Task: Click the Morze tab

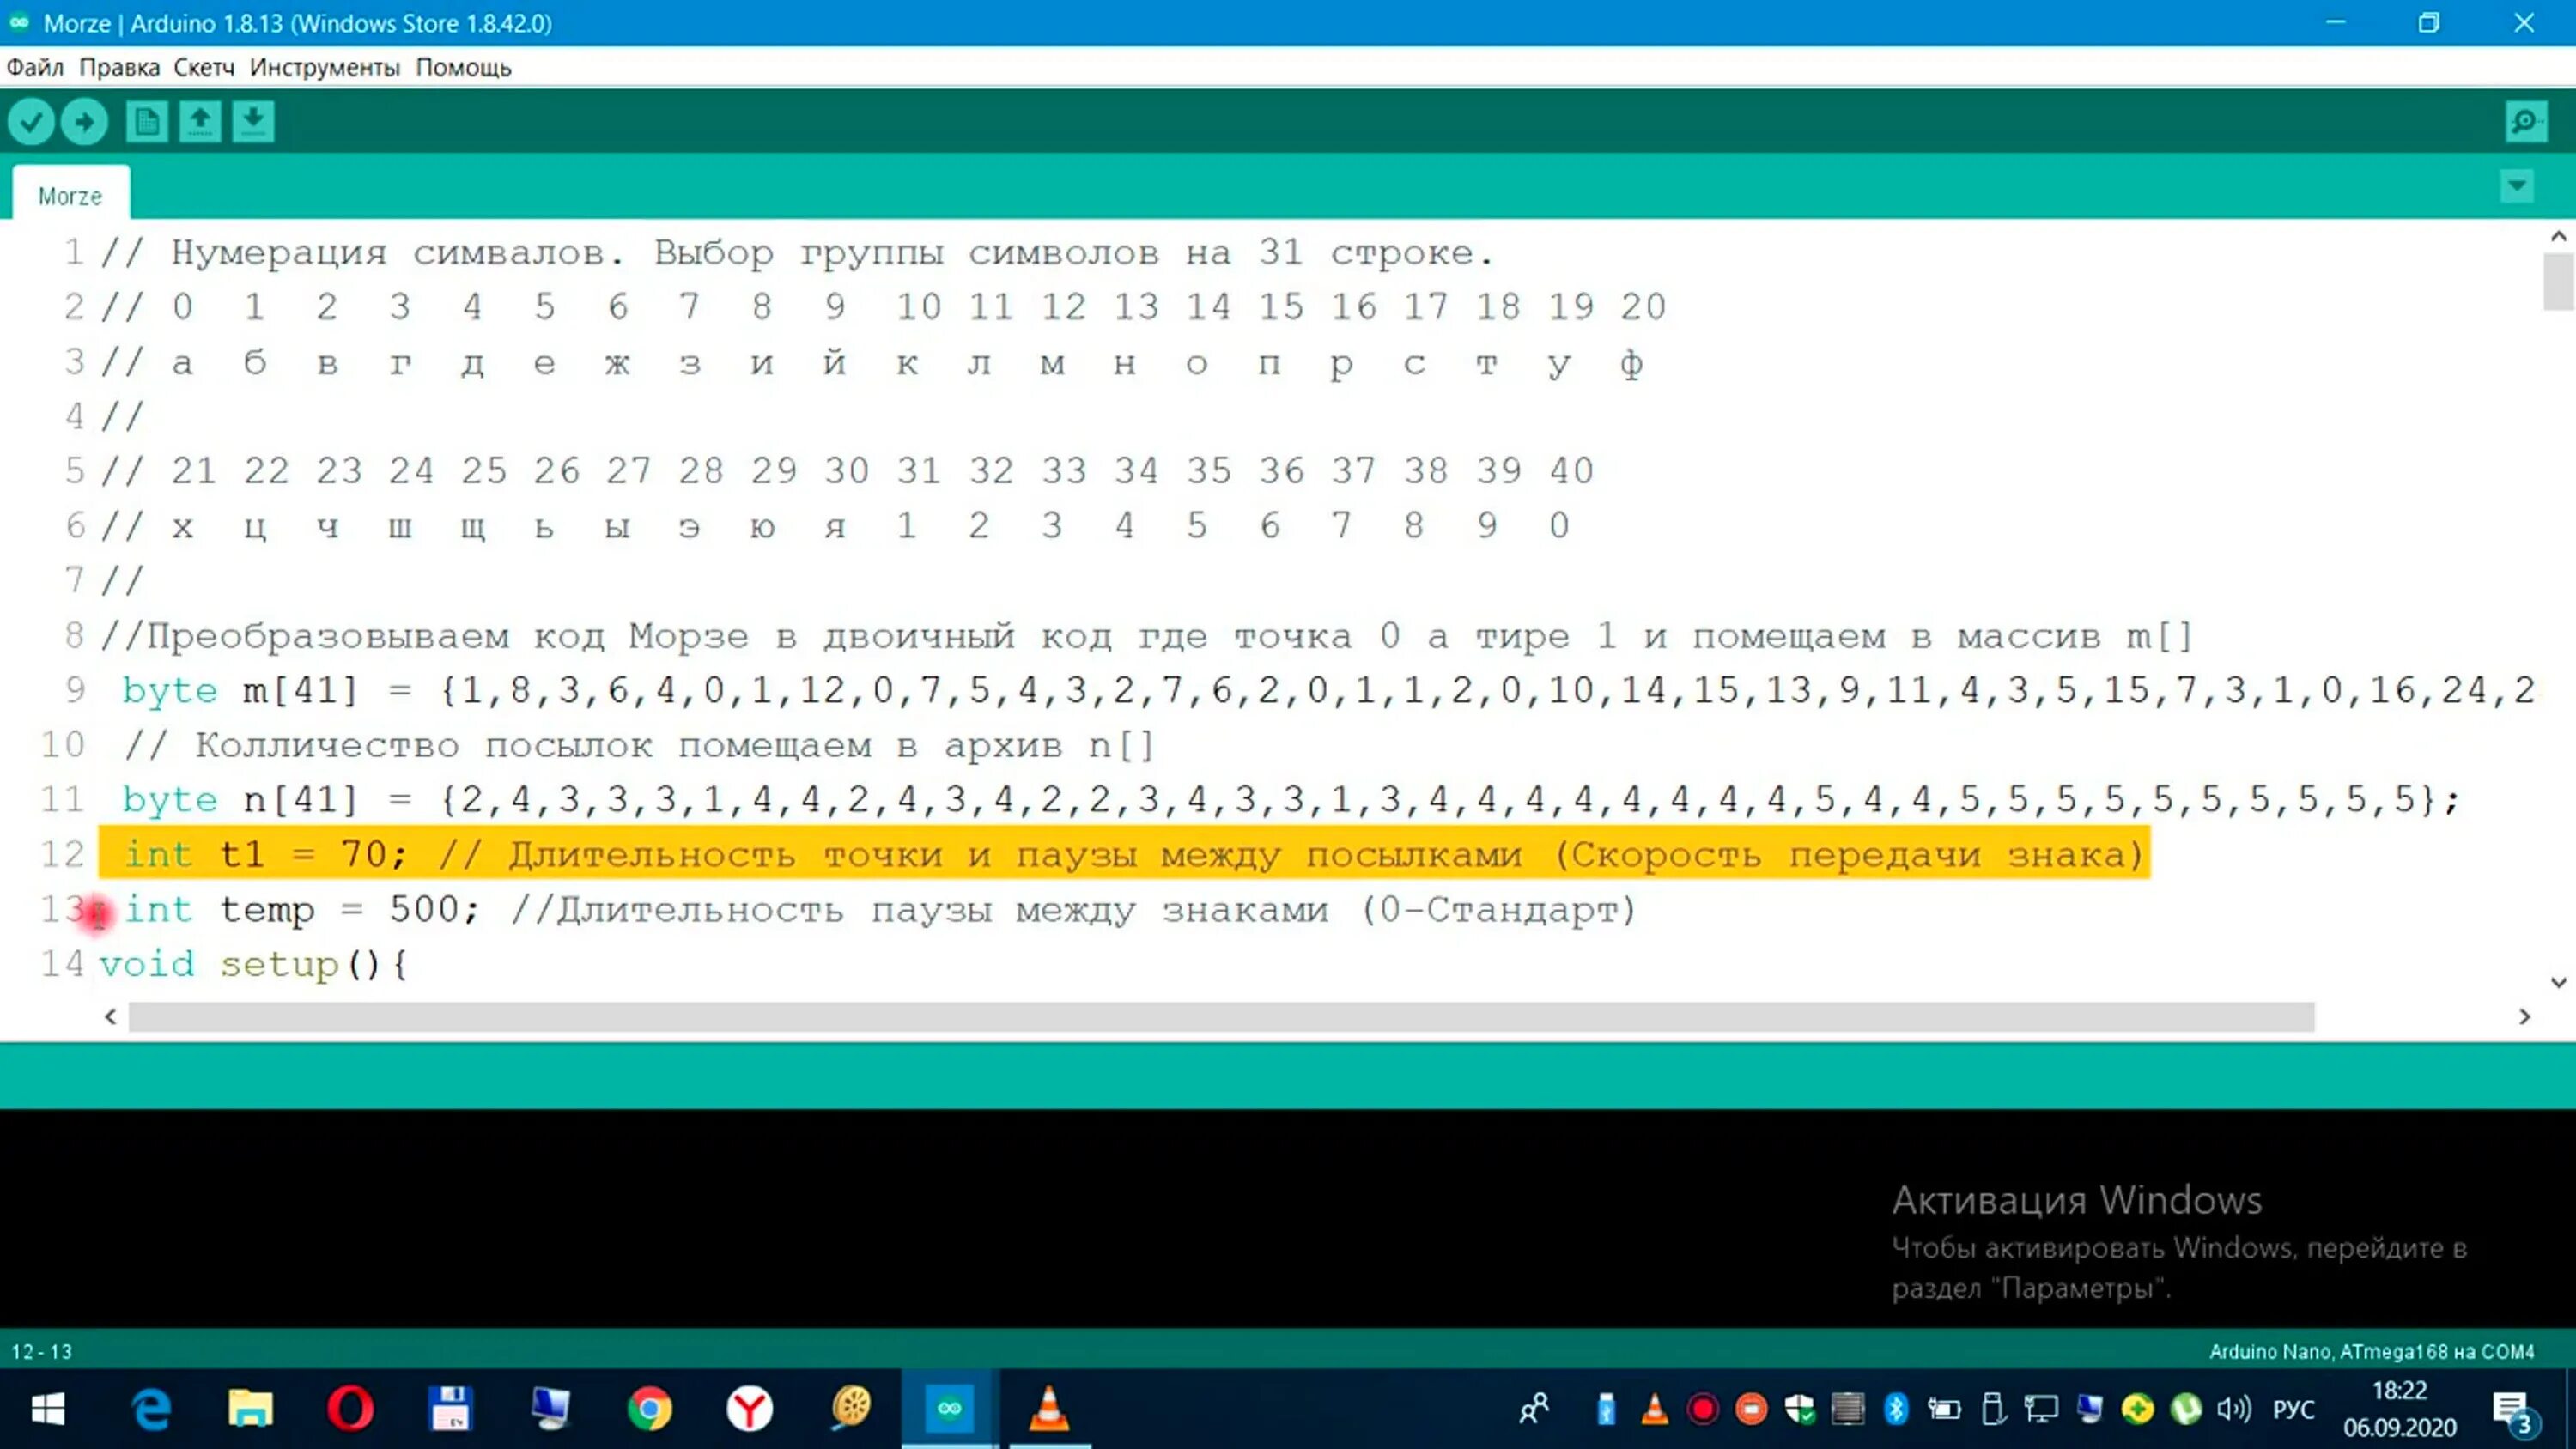Action: pyautogui.click(x=69, y=195)
